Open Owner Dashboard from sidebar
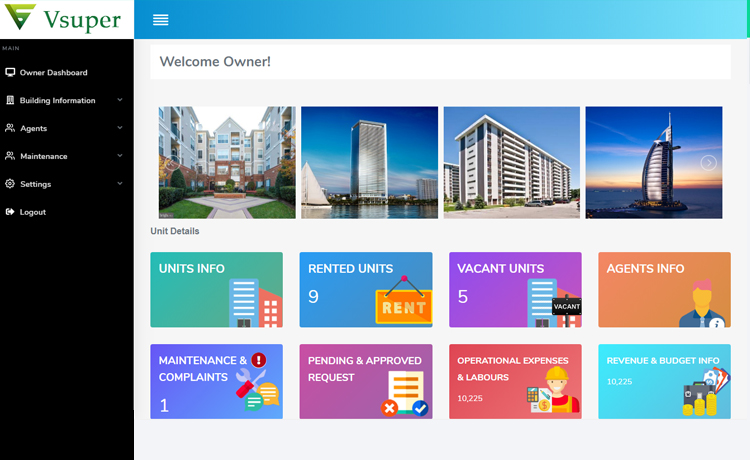This screenshot has height=460, width=750. pyautogui.click(x=53, y=73)
